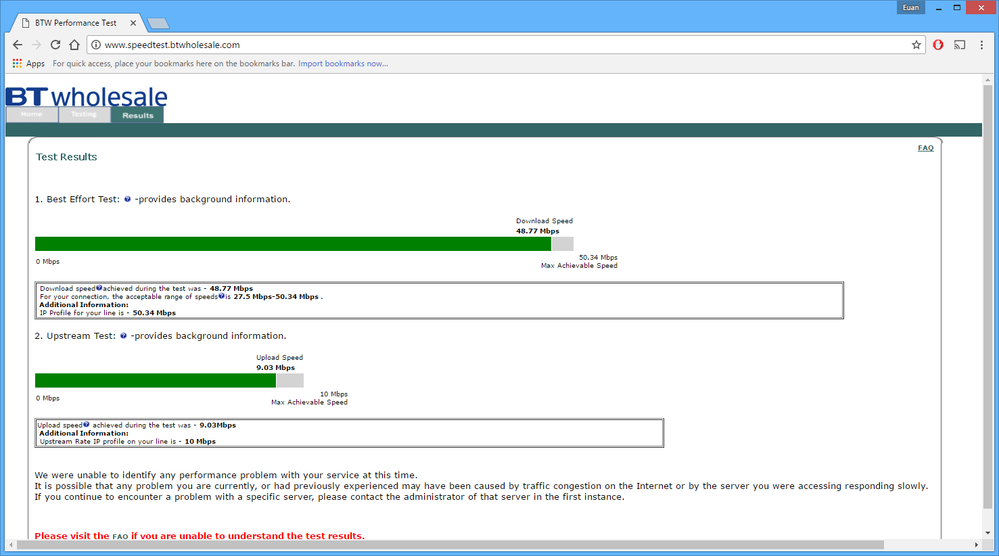Click the Test Results heading

66,157
